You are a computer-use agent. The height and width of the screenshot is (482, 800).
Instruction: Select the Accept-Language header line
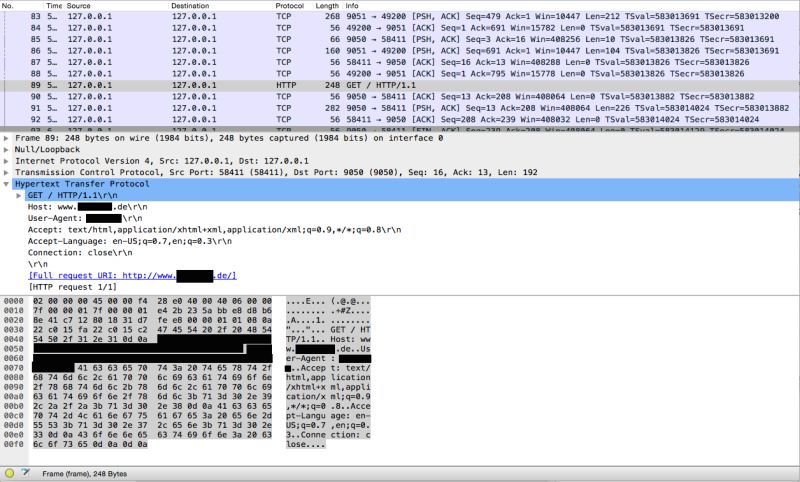pos(130,241)
